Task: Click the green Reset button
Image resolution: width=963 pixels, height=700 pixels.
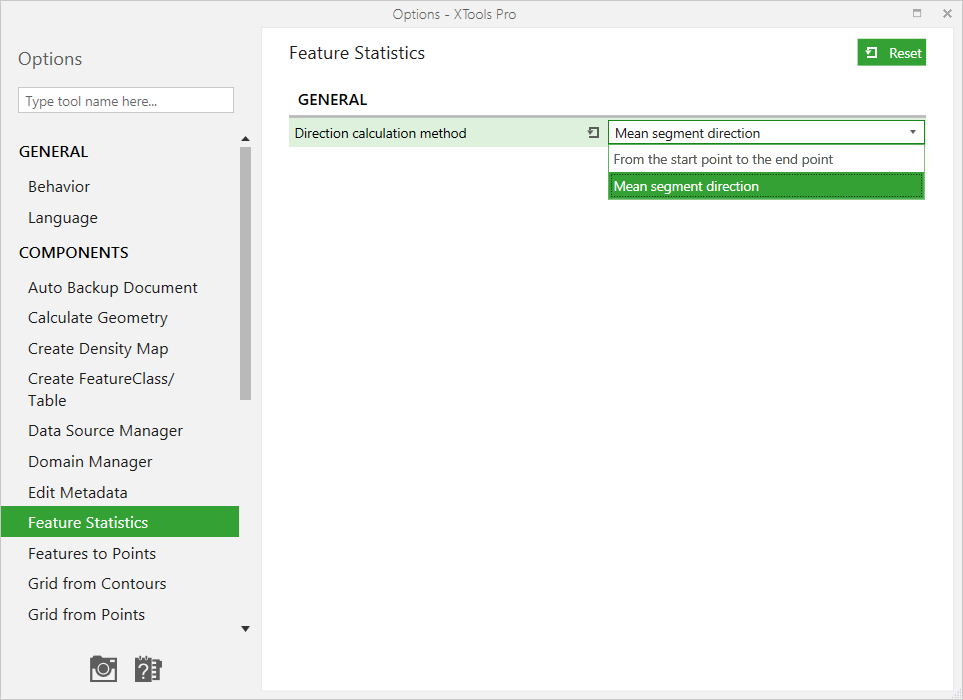Action: 892,53
